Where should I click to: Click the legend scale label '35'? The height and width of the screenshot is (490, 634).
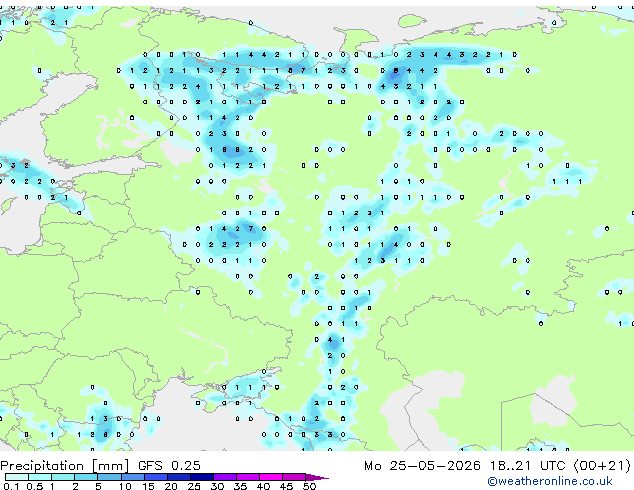240,486
